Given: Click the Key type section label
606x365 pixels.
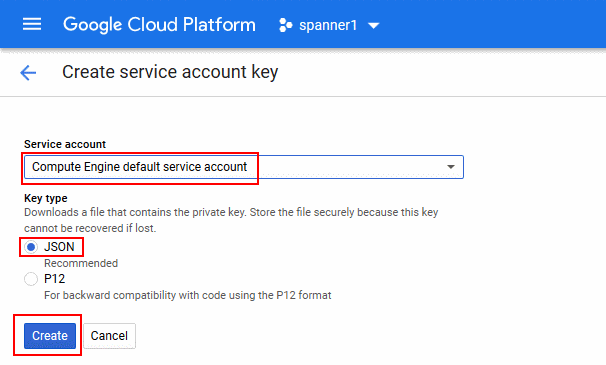Looking at the screenshot, I should (x=46, y=198).
